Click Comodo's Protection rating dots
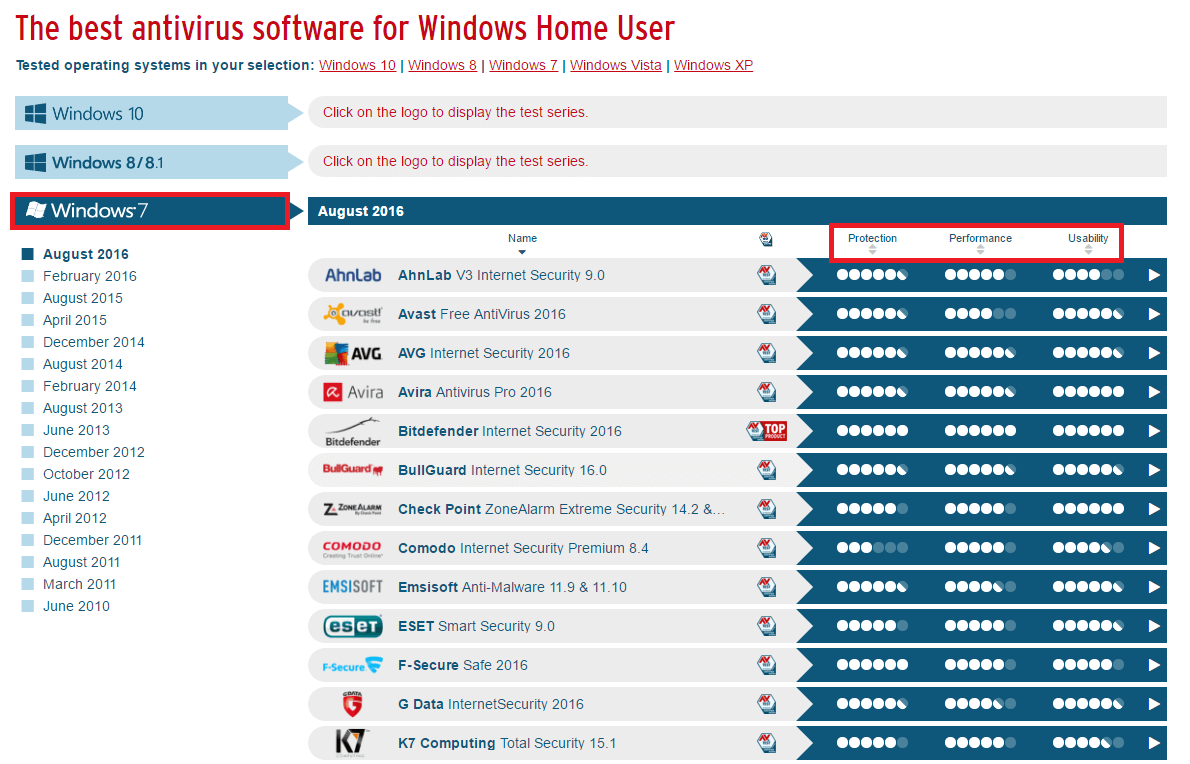The width and height of the screenshot is (1190, 764). [x=872, y=548]
